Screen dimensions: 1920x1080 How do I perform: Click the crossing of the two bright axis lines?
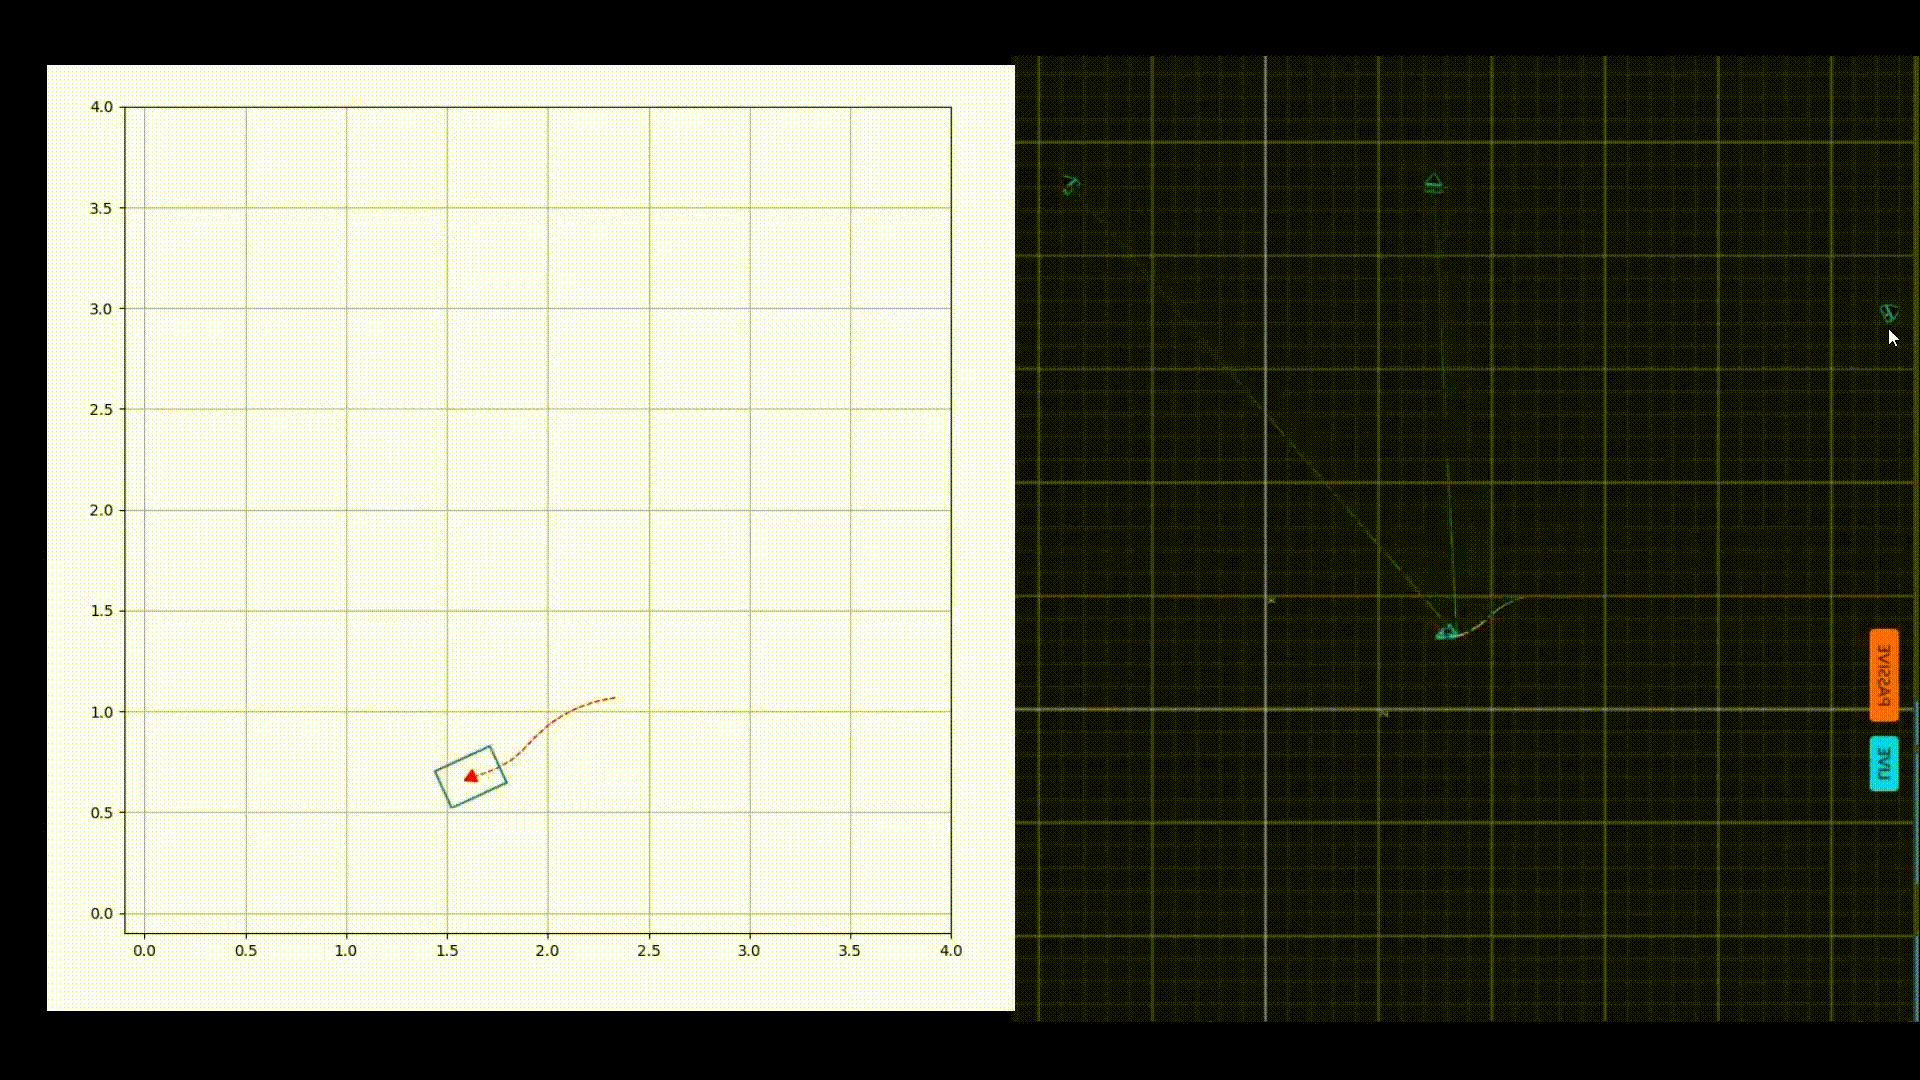(x=1265, y=710)
